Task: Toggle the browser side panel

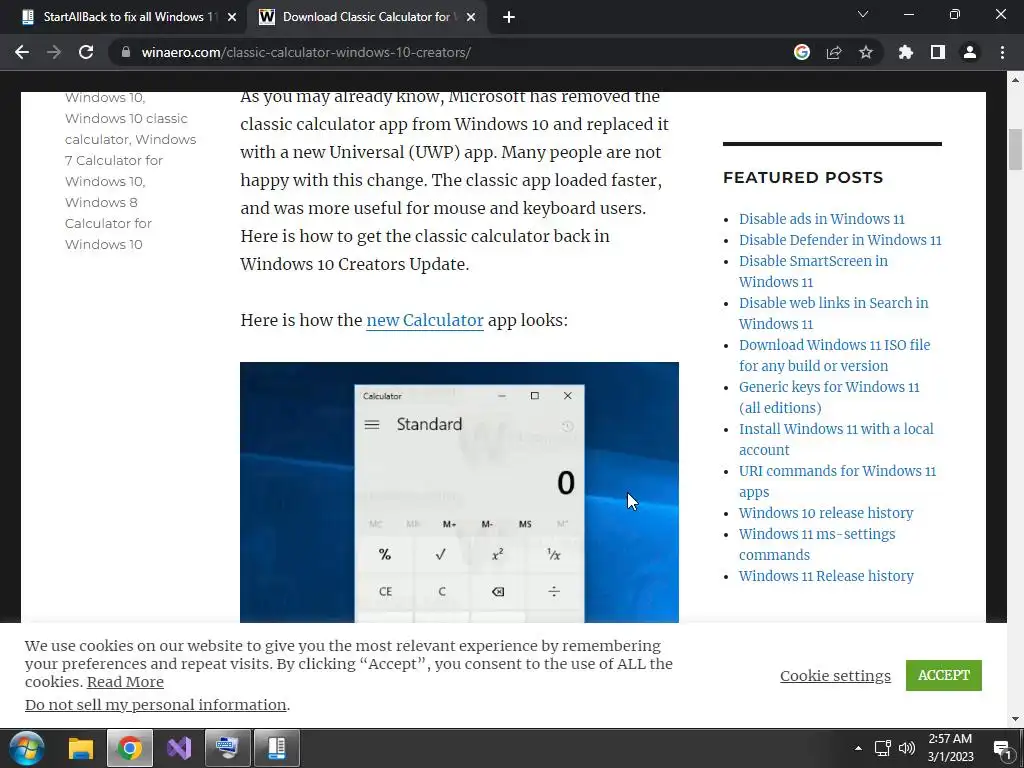Action: point(938,52)
